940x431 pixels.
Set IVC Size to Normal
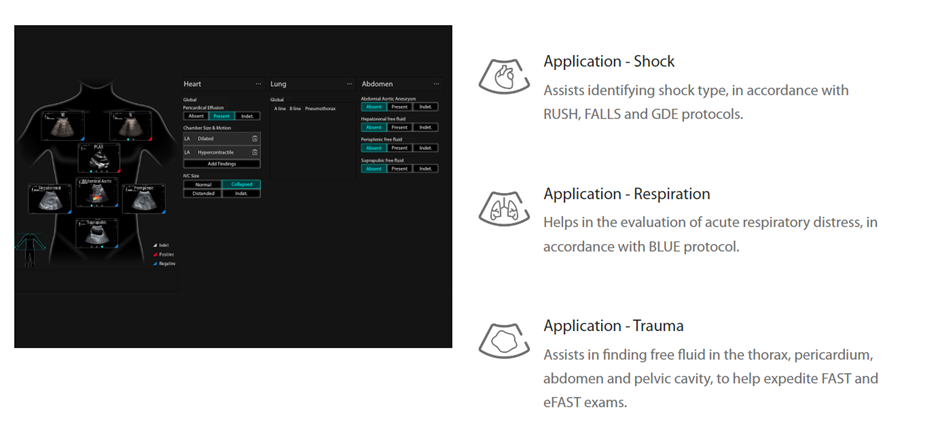click(203, 185)
